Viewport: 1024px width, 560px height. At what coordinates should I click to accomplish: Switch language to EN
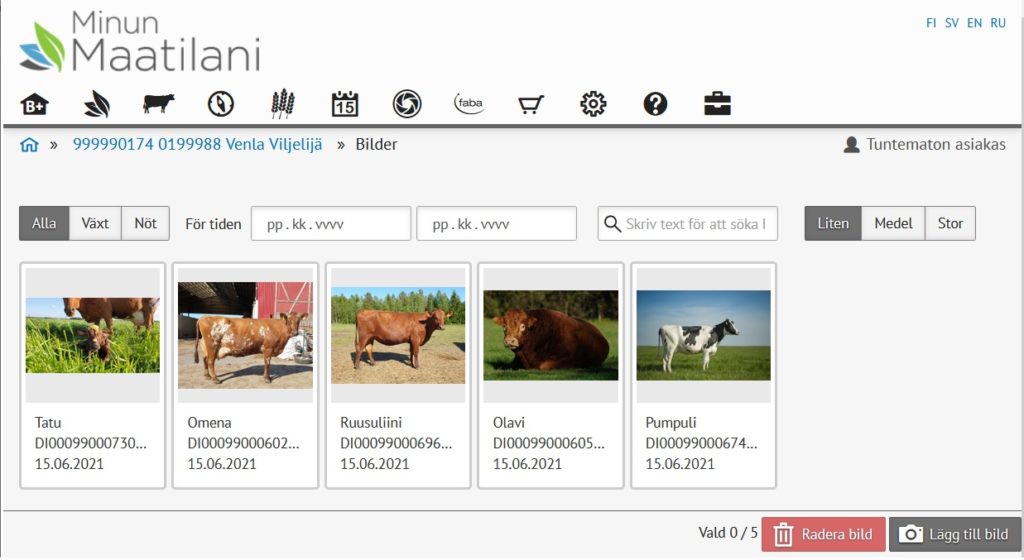pos(974,23)
